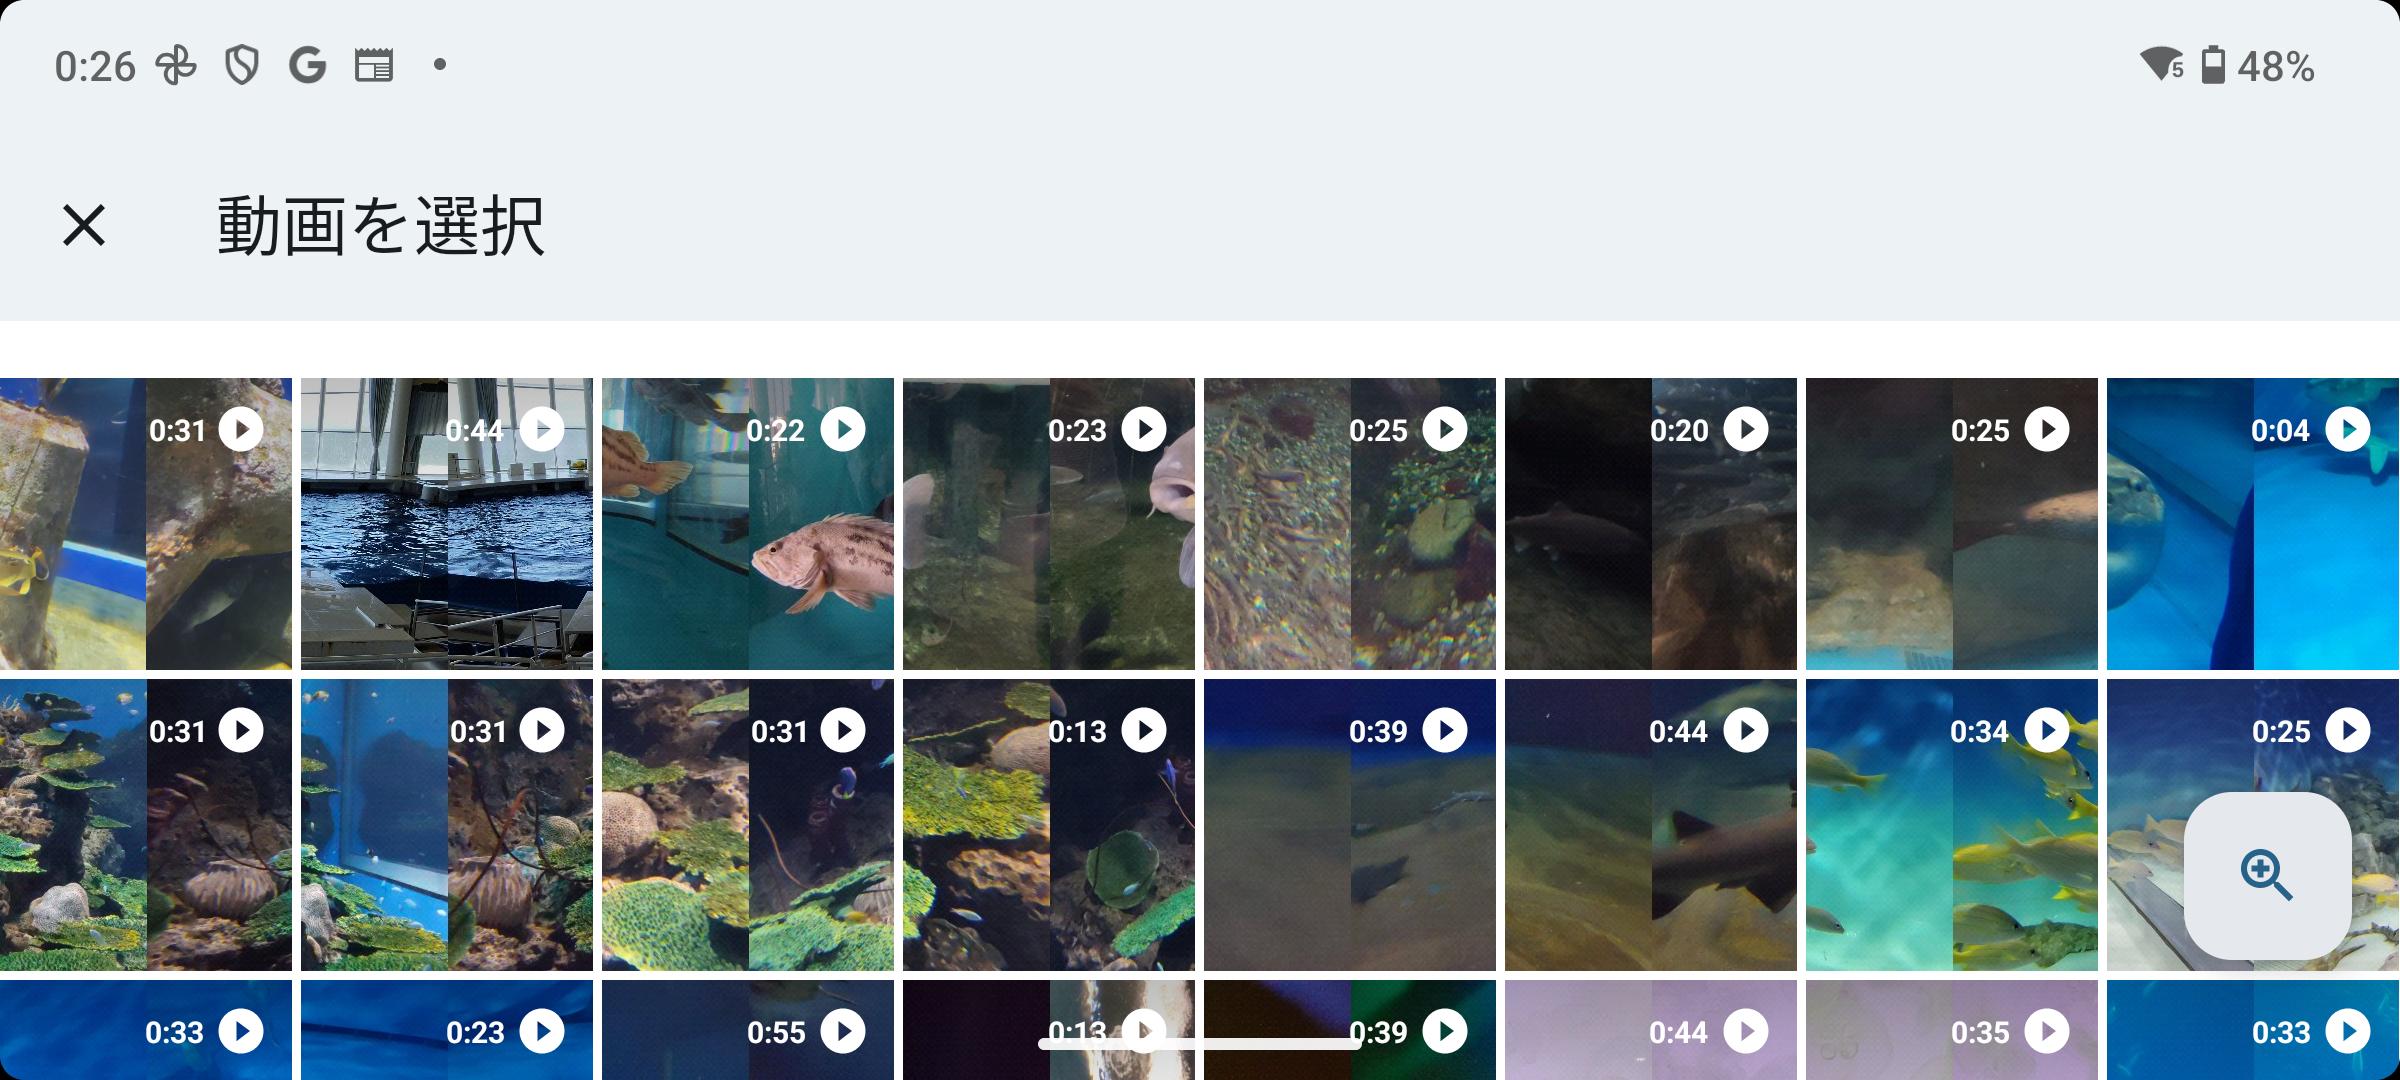
Task: Tap the zoom magnifier floating button
Action: pyautogui.click(x=2267, y=876)
